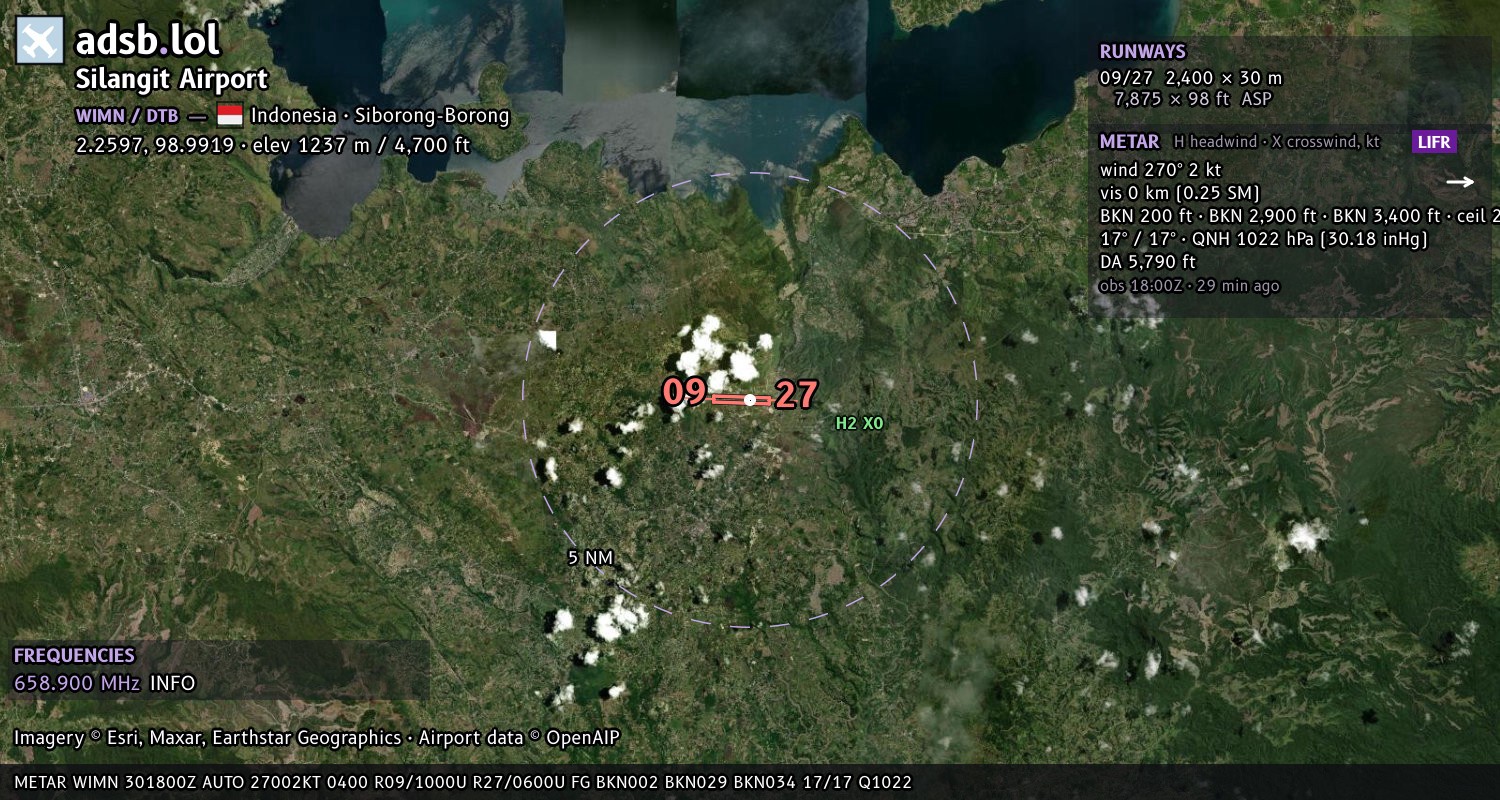
Task: Click the 7,875 × 98 ft ASP line
Action: [1193, 99]
